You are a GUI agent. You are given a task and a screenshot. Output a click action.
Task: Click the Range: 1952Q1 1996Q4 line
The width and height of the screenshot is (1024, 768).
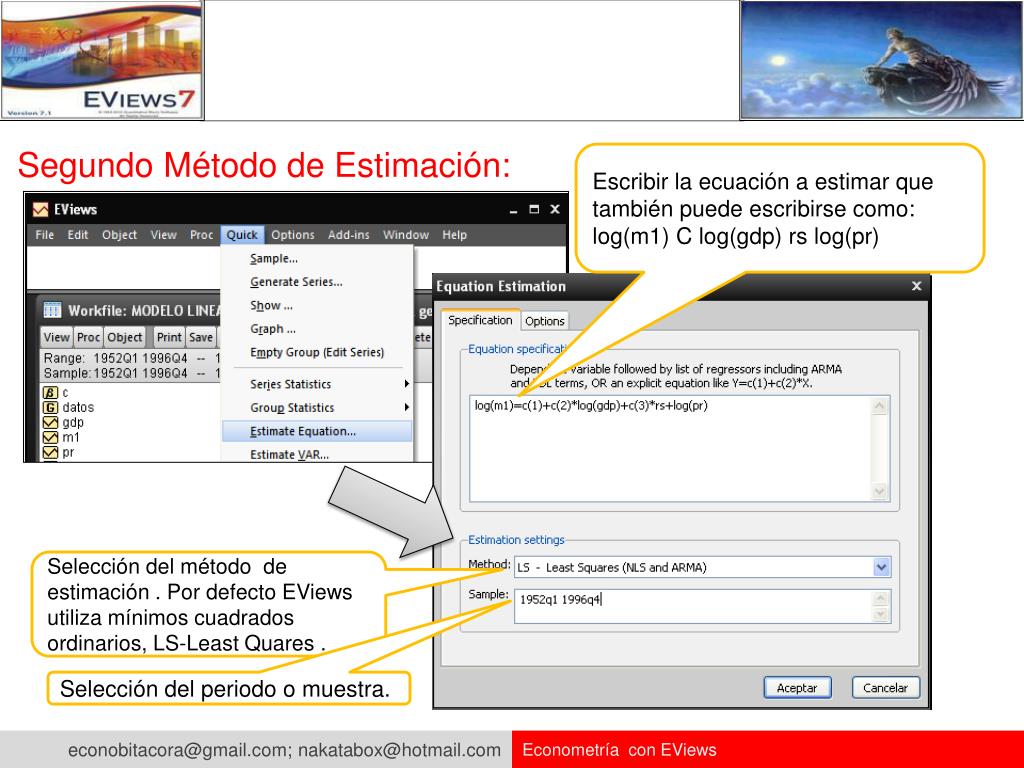132,358
